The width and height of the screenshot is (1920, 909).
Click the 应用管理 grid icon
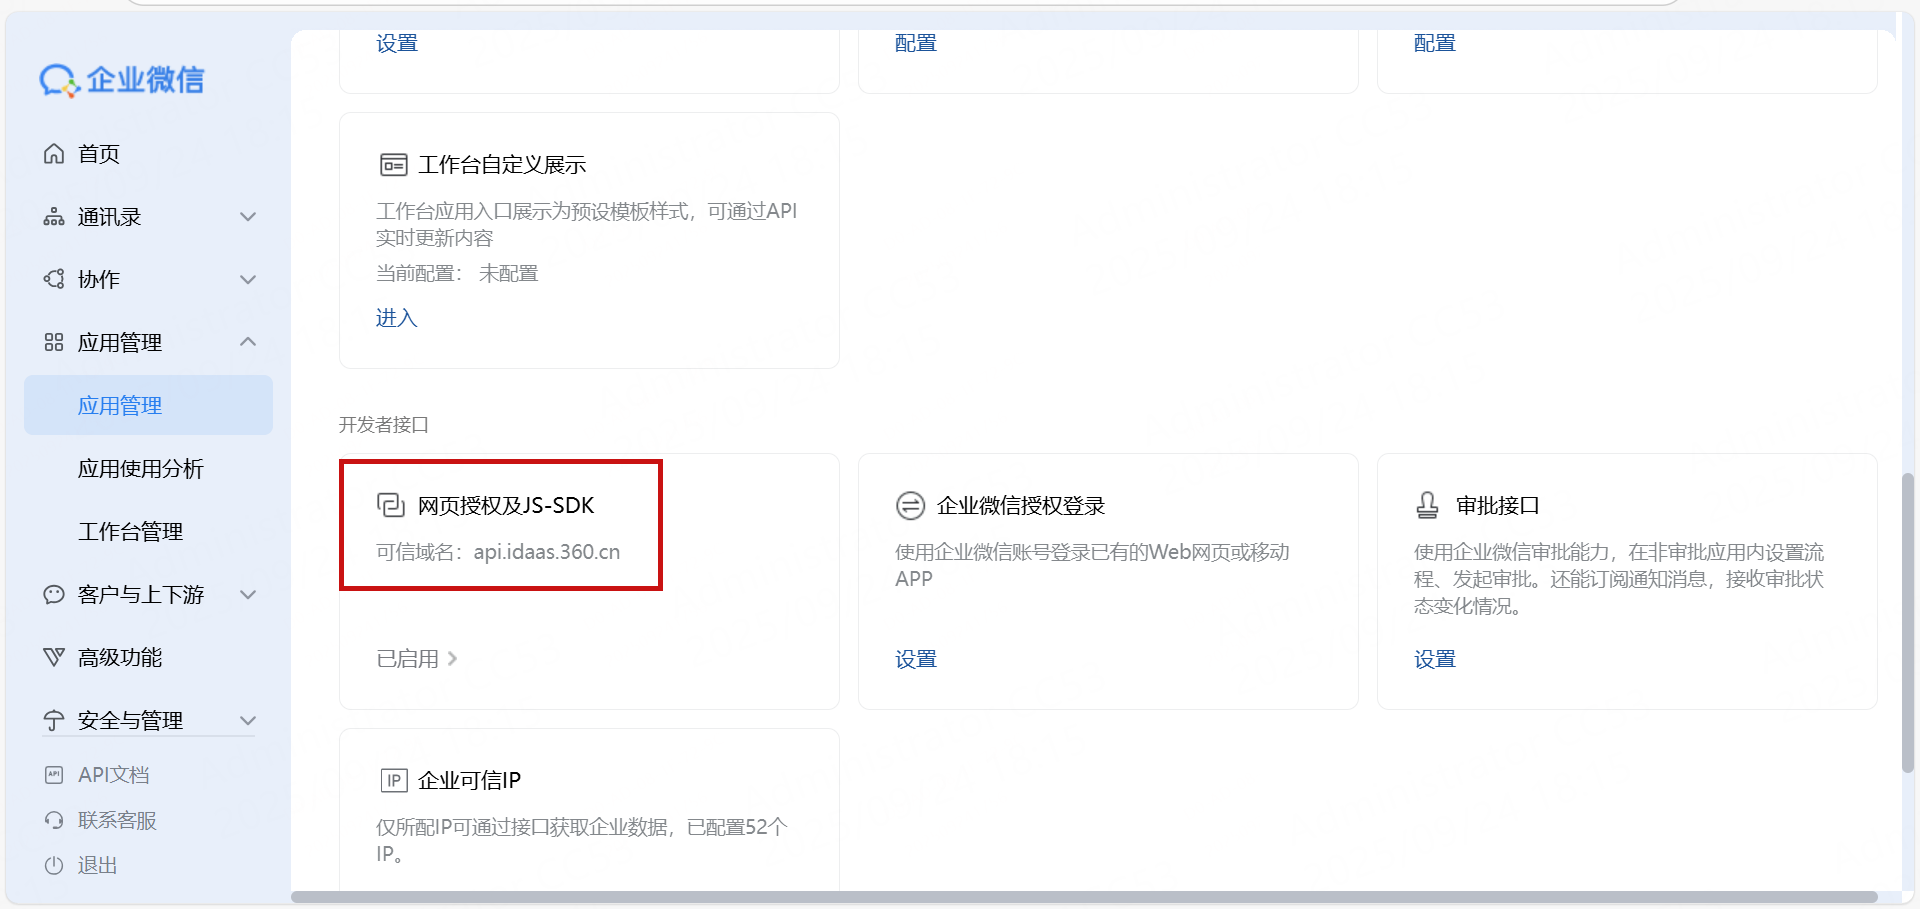(54, 343)
